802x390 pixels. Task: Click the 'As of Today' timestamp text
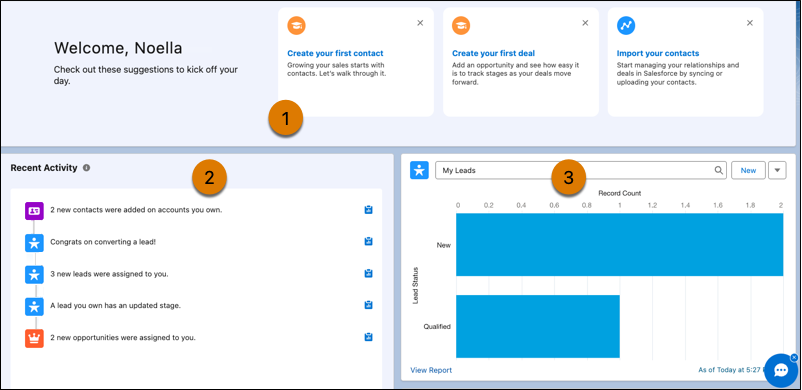click(731, 370)
